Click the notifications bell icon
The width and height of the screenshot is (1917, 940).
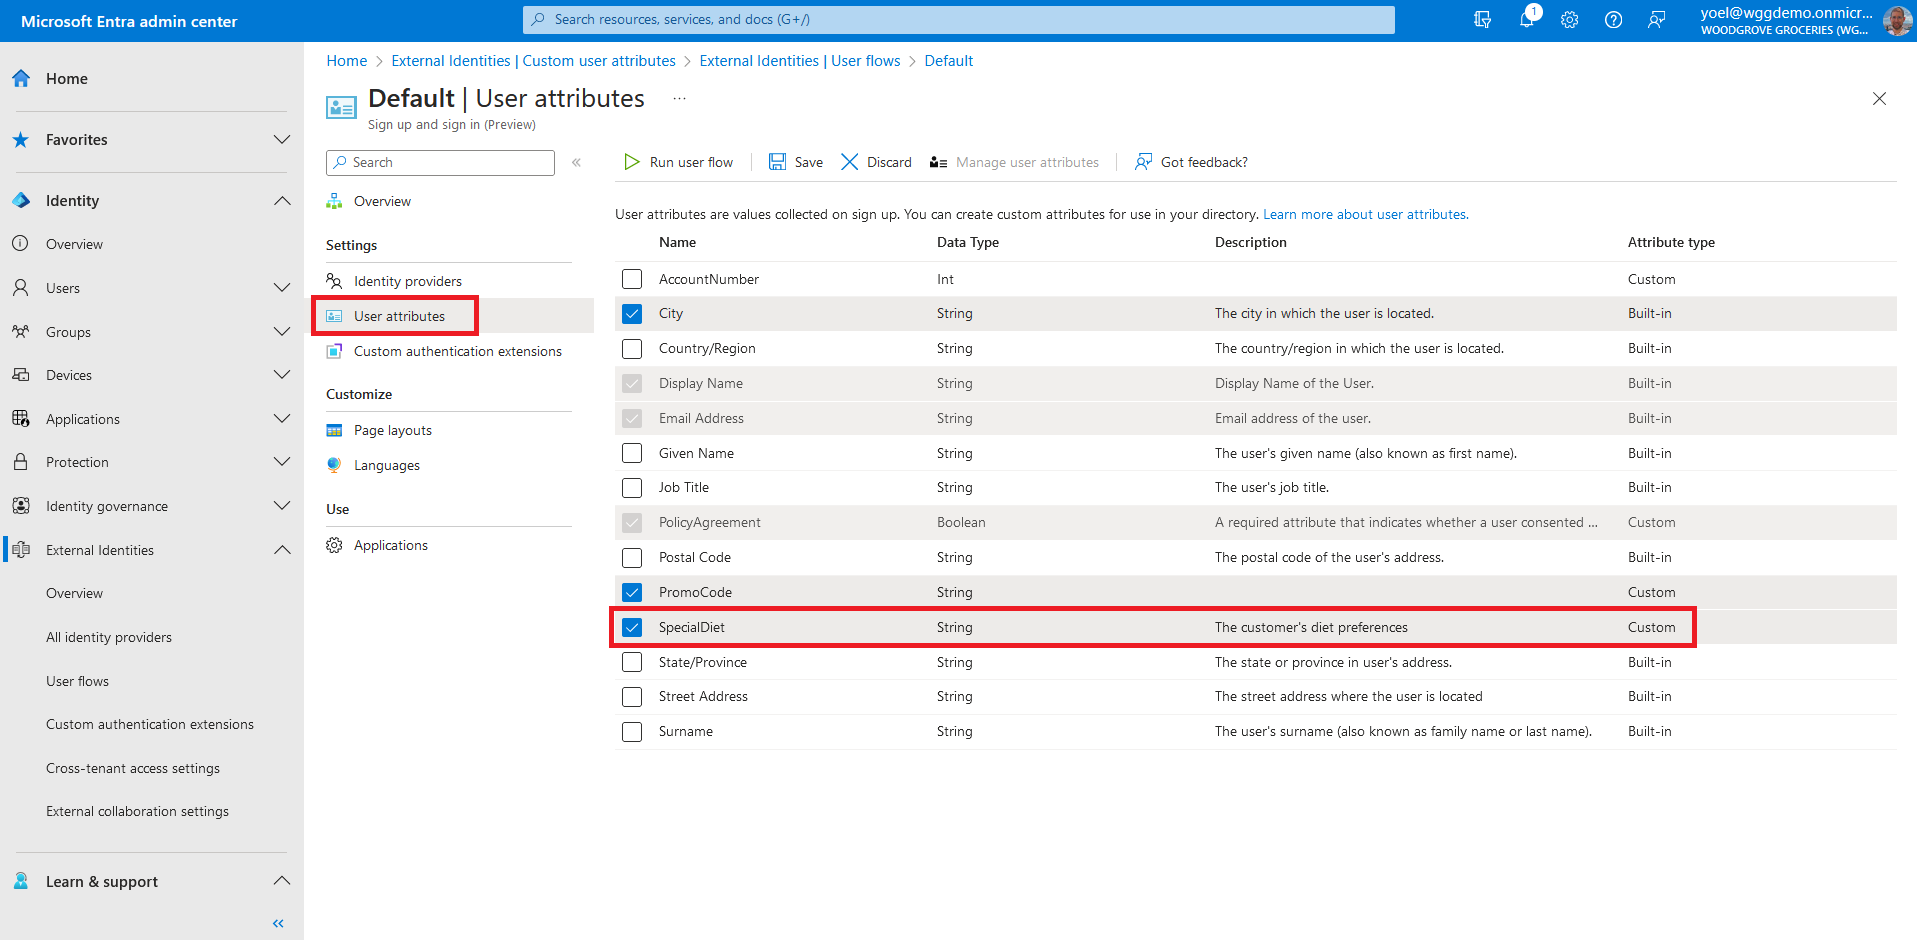(x=1526, y=19)
